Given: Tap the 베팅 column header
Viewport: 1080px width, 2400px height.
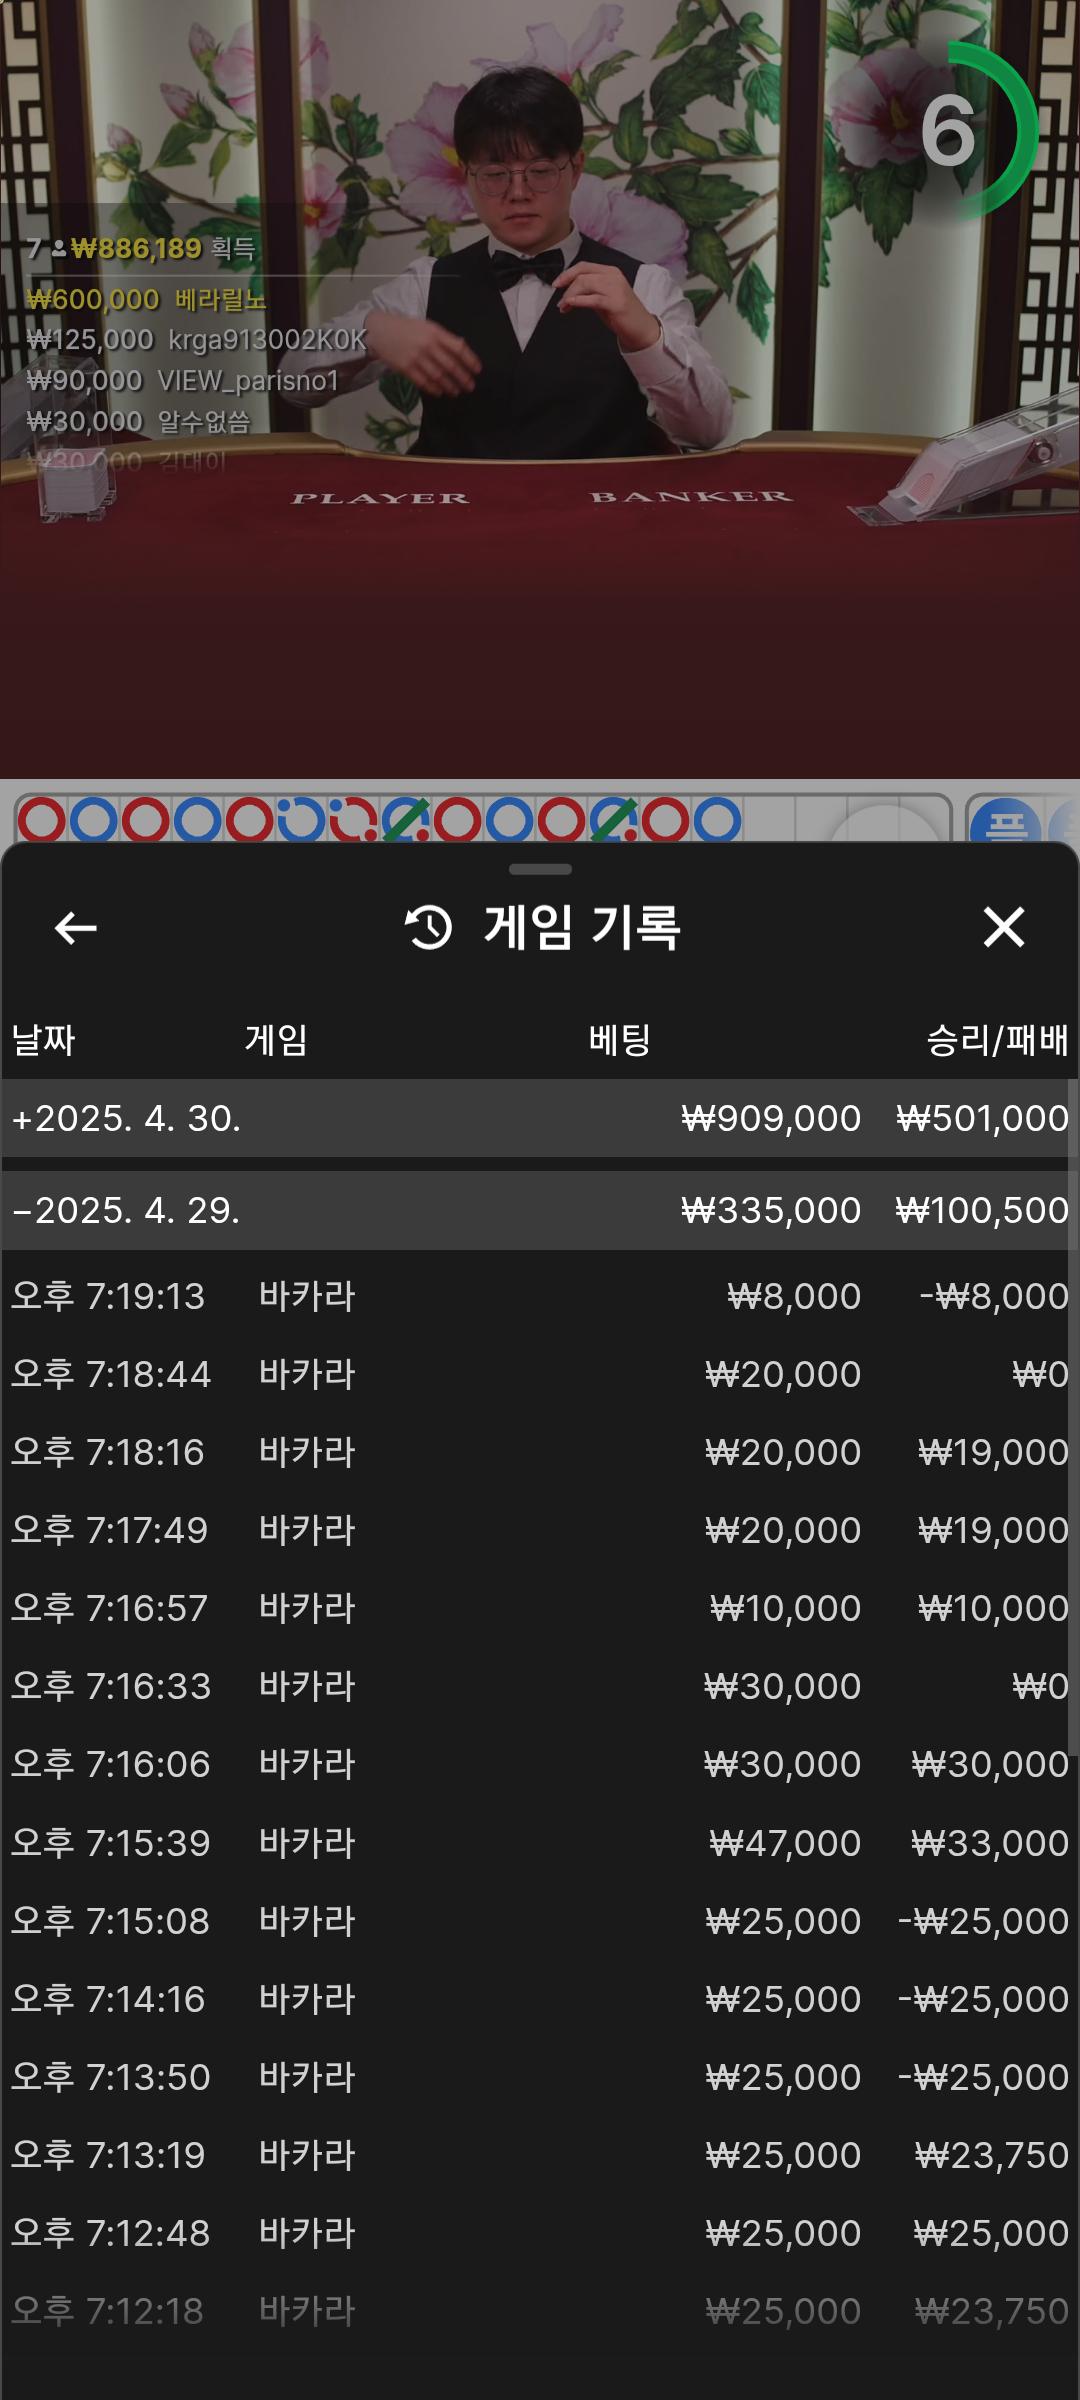Looking at the screenshot, I should click(x=619, y=1040).
